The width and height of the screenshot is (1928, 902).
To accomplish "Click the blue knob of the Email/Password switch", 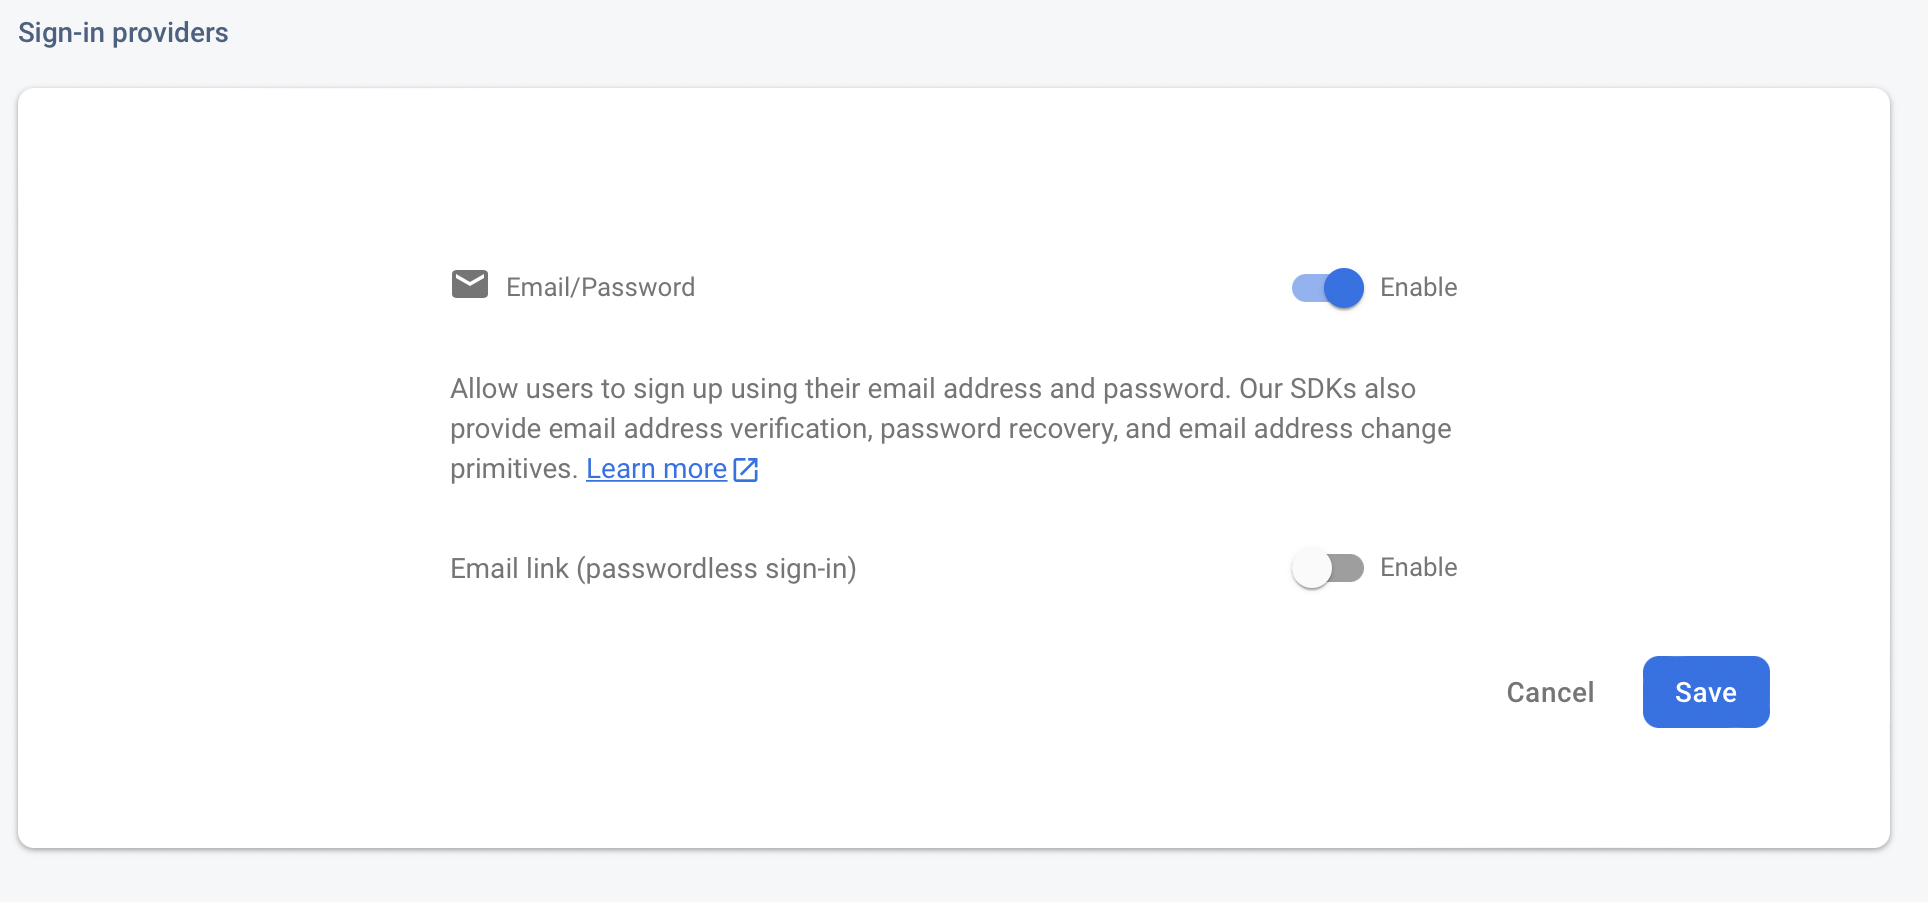I will click(1344, 288).
